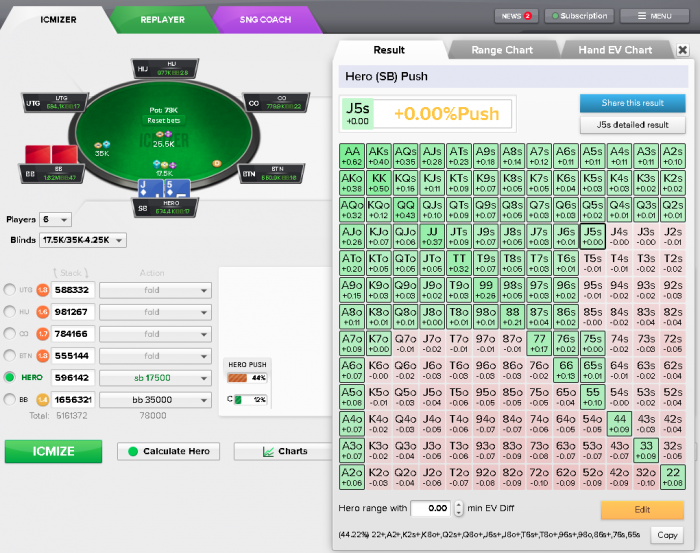Click Share this result button

(633, 103)
